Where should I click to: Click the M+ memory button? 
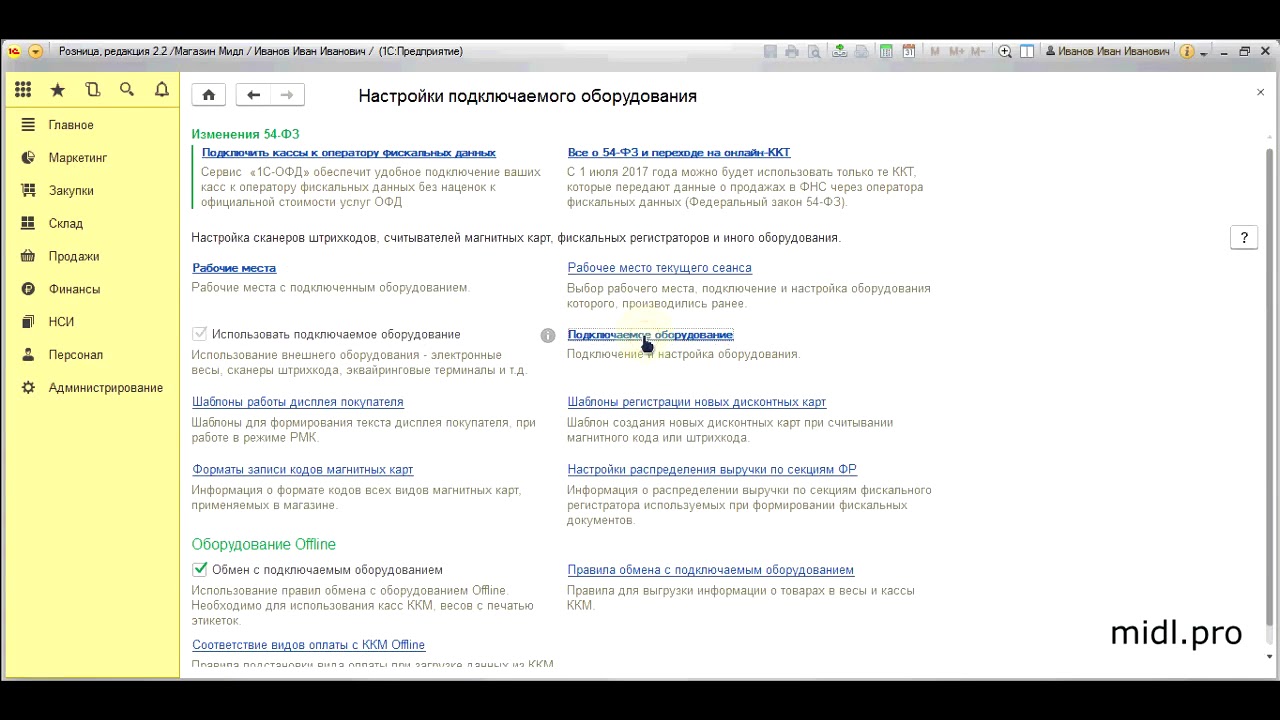pos(956,51)
